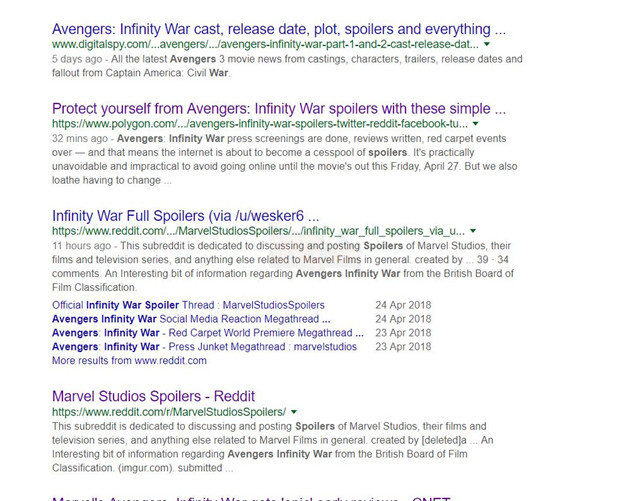Click the https://www.reddit.com/r/MarvelStudiosSpoilers/ URL text
Screen dimensions: 630x501
[x=169, y=412]
